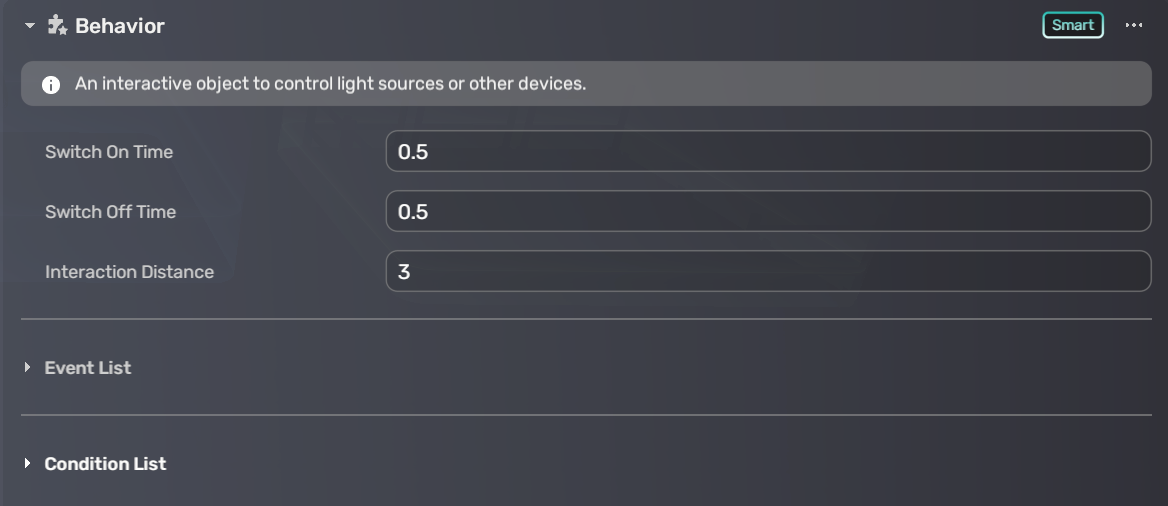Viewport: 1168px width, 506px height.
Task: Click the divider line above Condition List
Action: click(586, 415)
